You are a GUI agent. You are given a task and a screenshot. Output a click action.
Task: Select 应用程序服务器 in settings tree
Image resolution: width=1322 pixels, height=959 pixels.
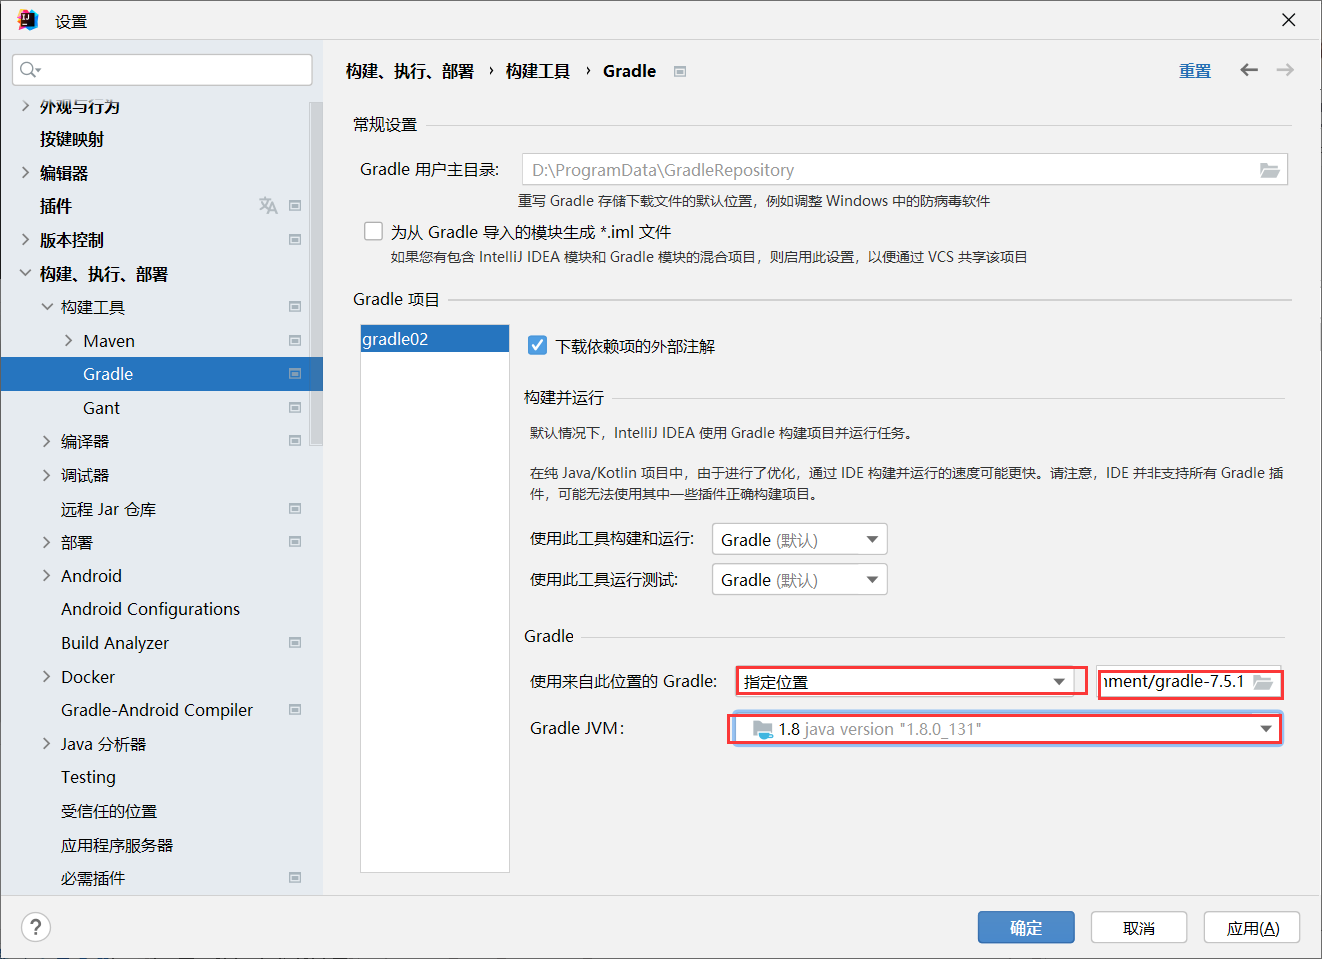(x=117, y=845)
